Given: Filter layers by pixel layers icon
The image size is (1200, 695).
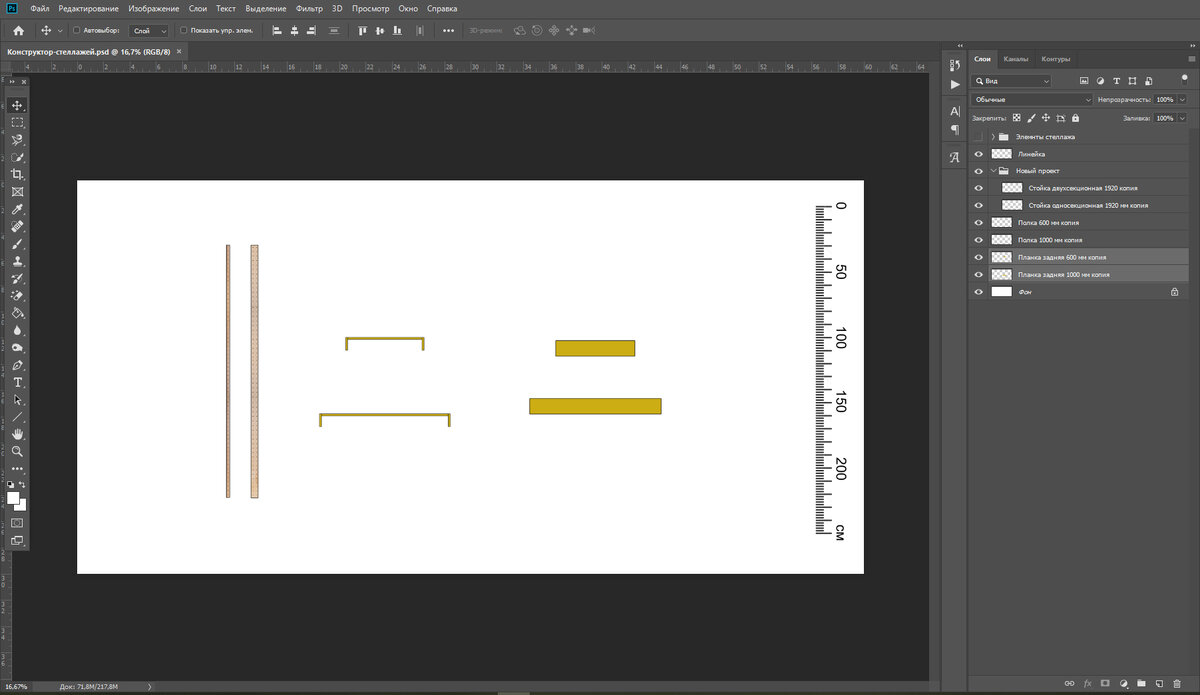Looking at the screenshot, I should click(1084, 81).
